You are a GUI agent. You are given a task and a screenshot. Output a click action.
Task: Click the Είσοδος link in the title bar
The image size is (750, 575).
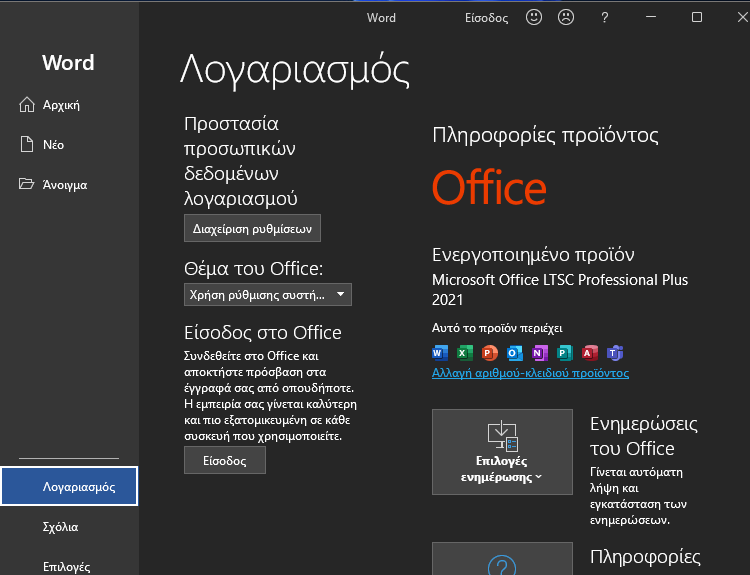coord(486,18)
